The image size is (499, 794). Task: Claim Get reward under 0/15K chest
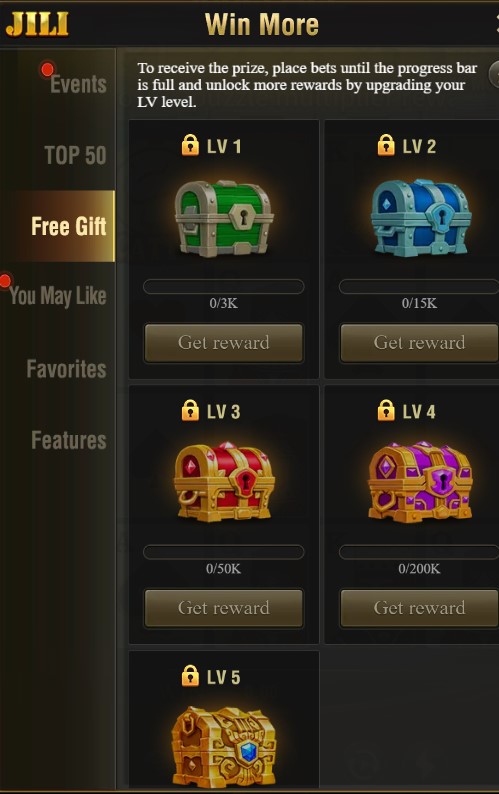click(419, 343)
